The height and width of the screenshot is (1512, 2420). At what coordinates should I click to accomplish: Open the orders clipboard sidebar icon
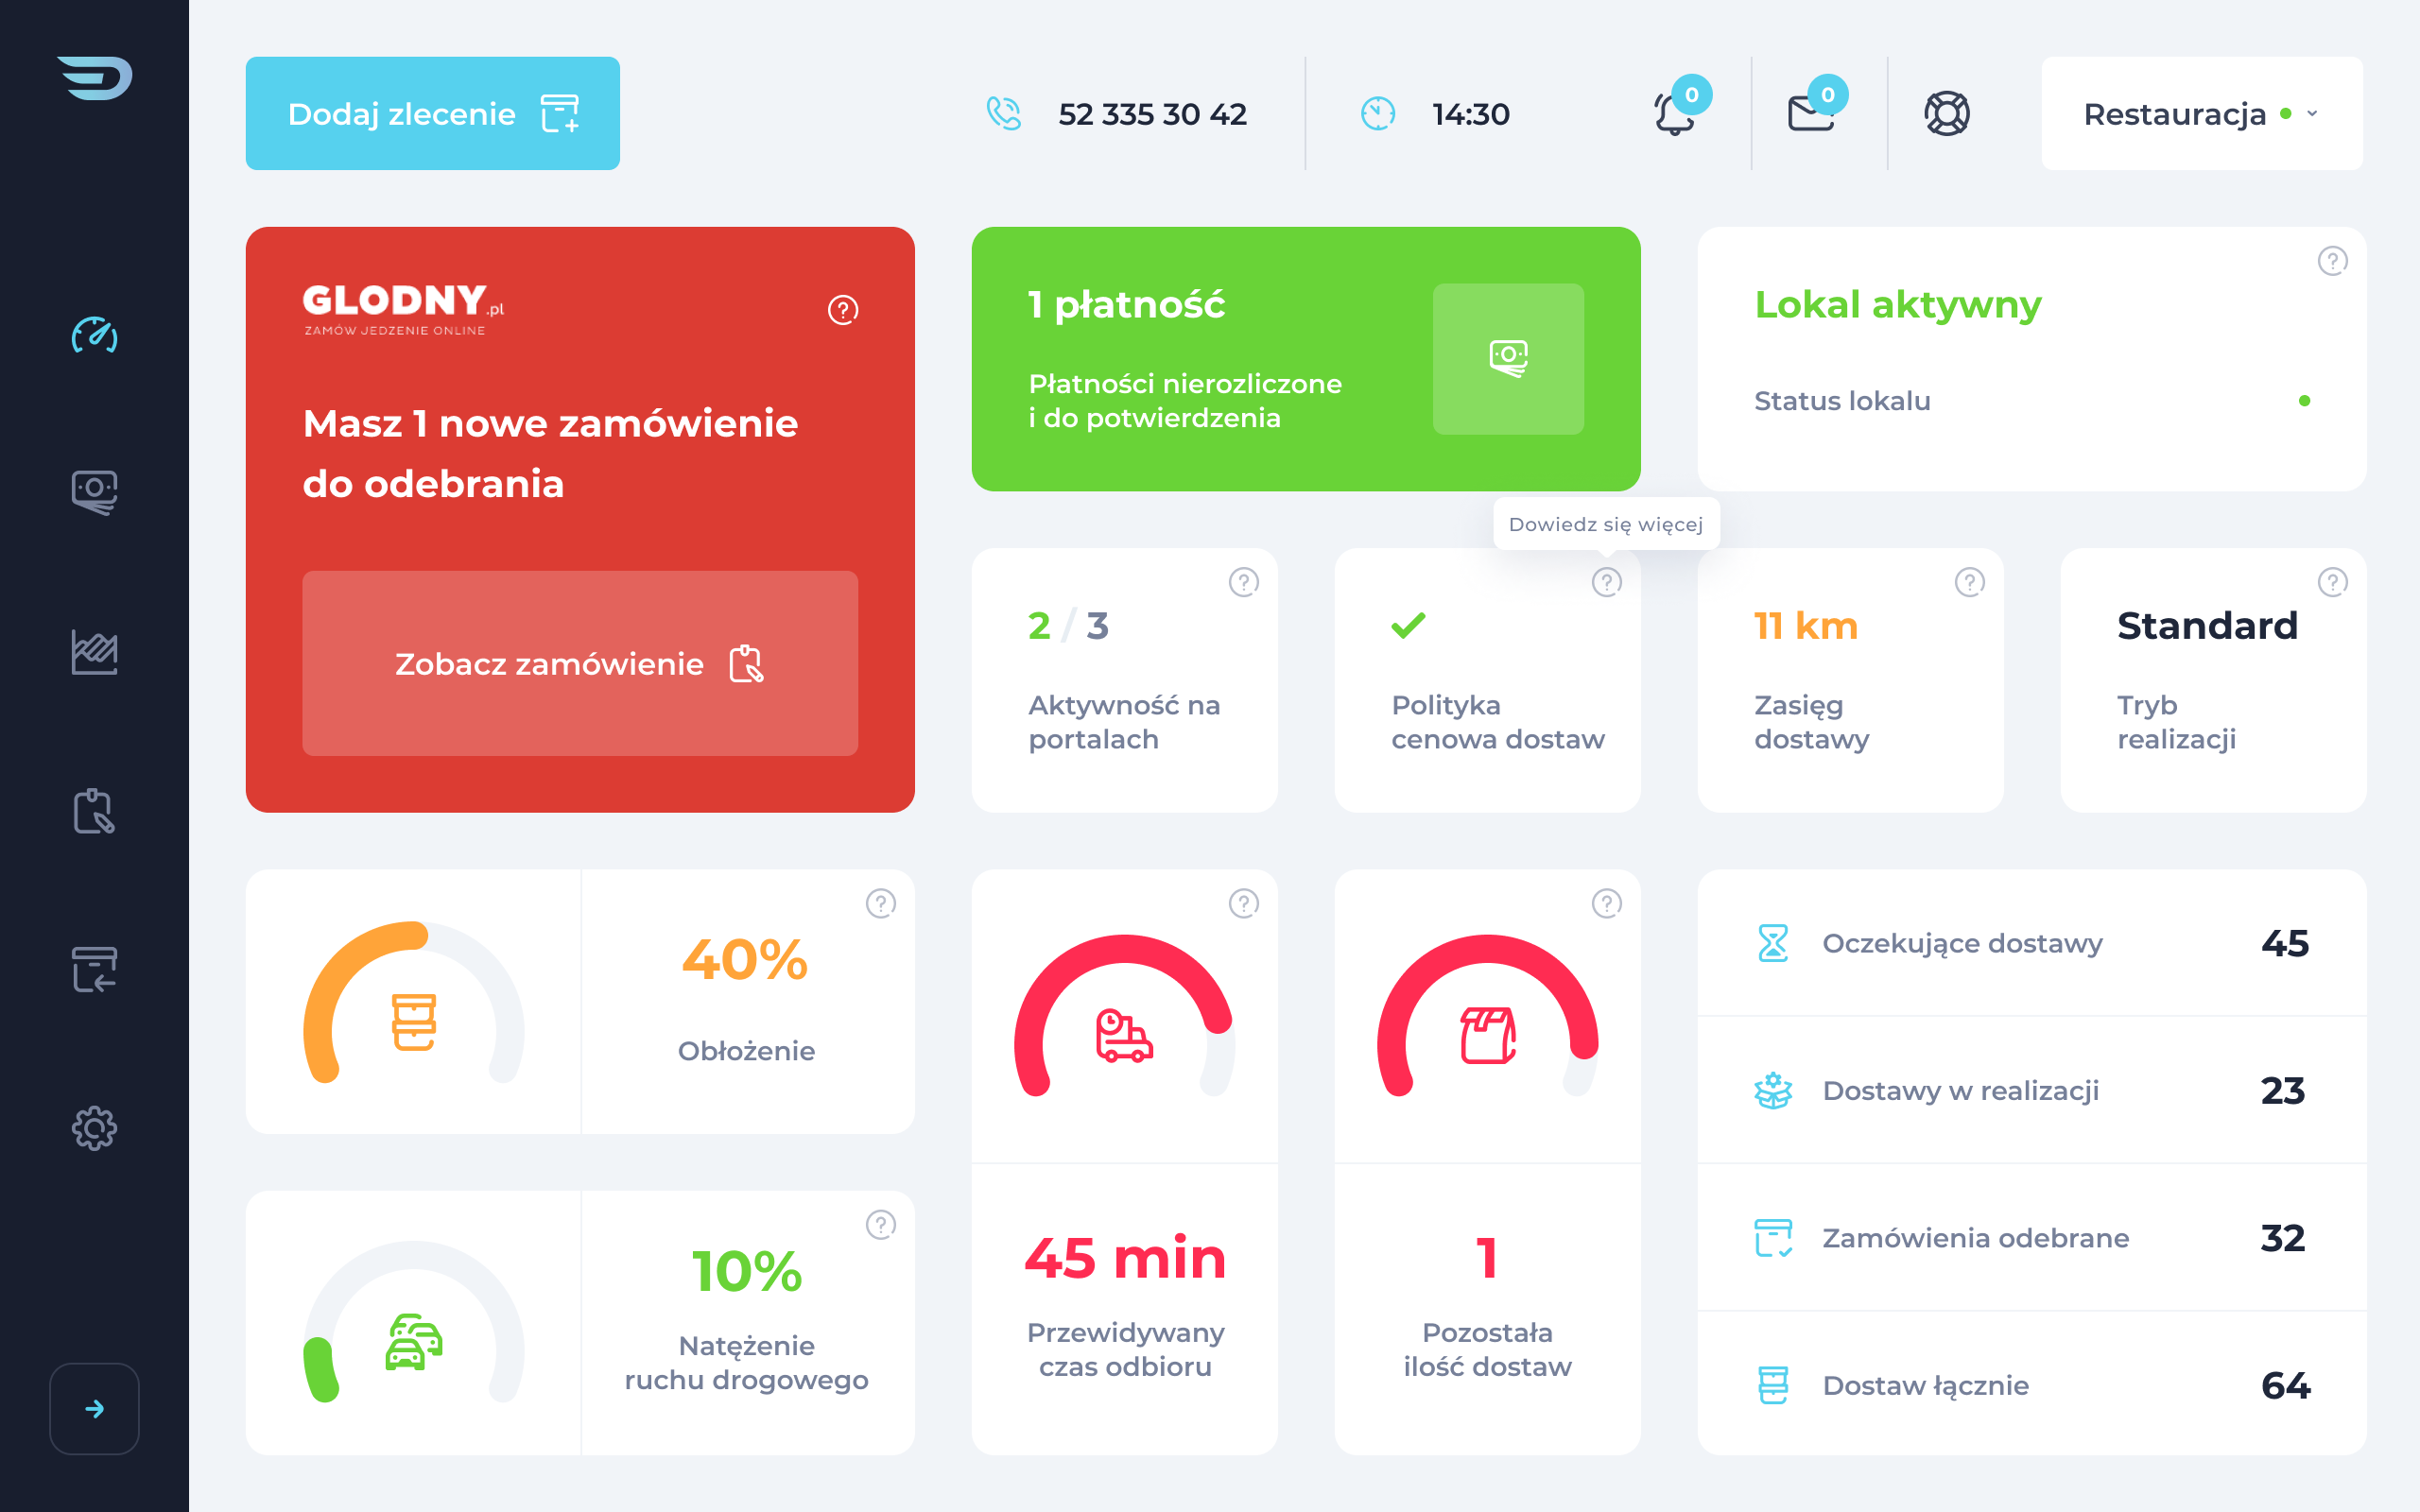click(x=95, y=811)
